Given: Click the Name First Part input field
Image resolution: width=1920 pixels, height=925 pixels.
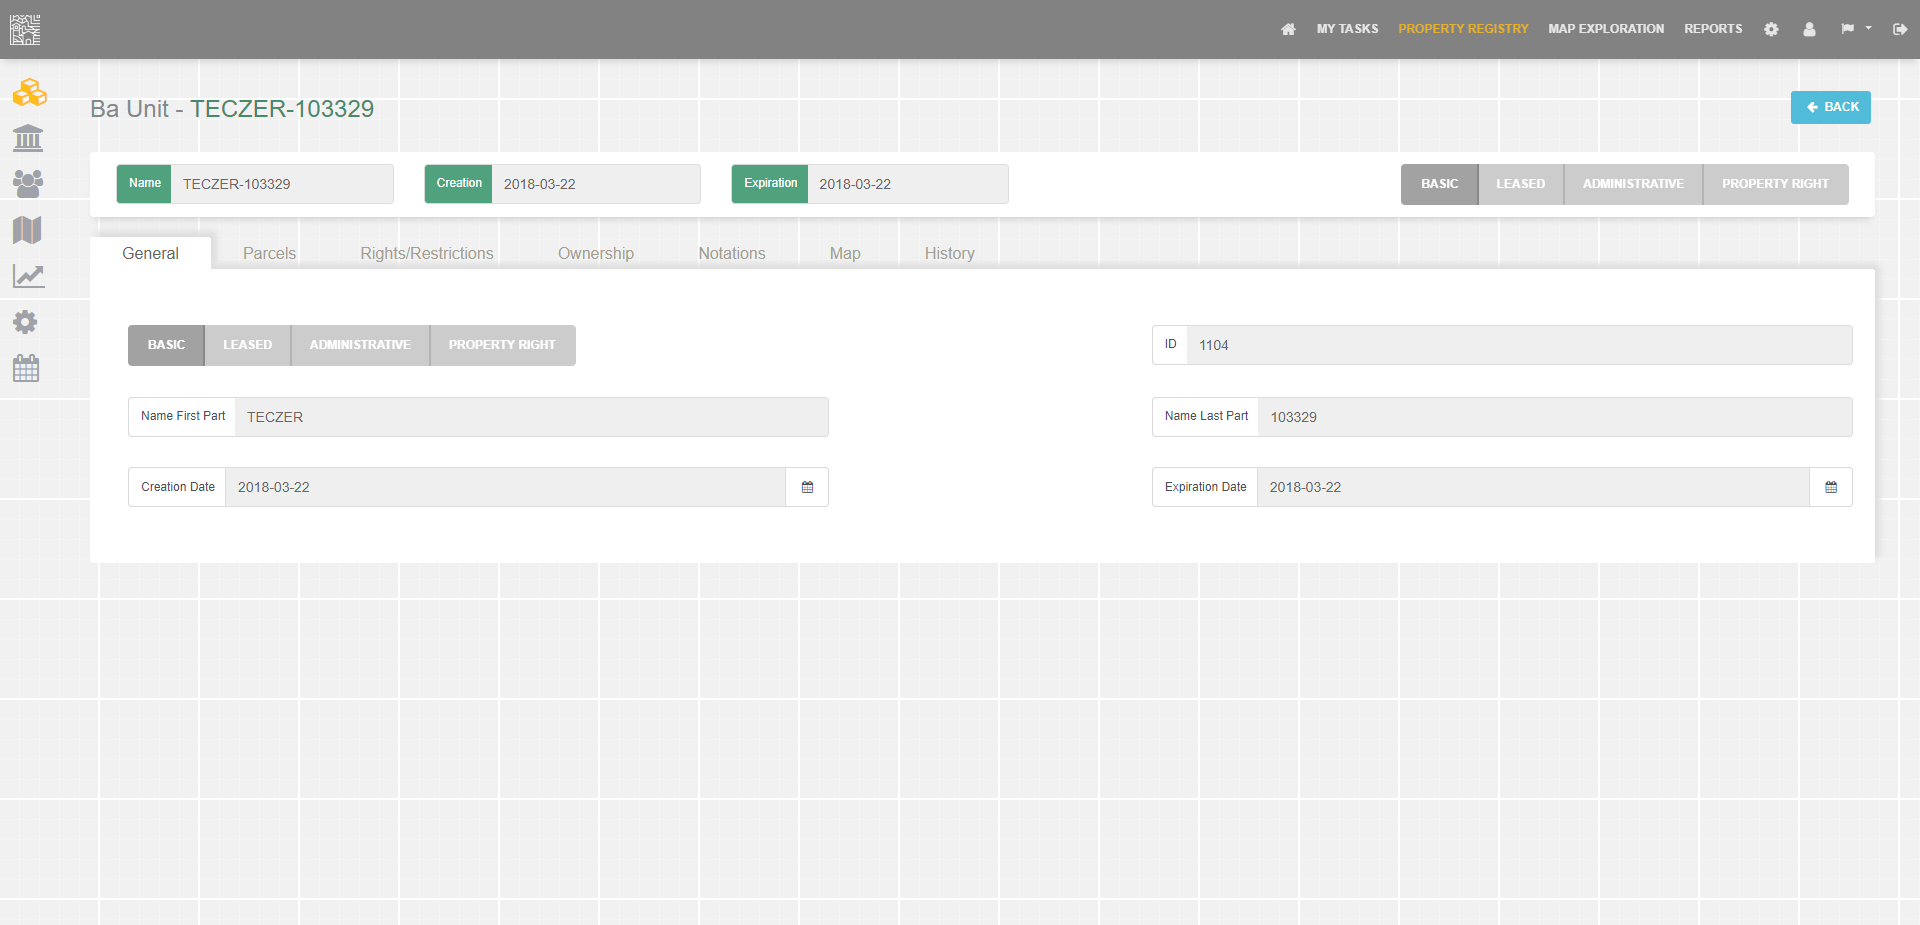Looking at the screenshot, I should 530,417.
